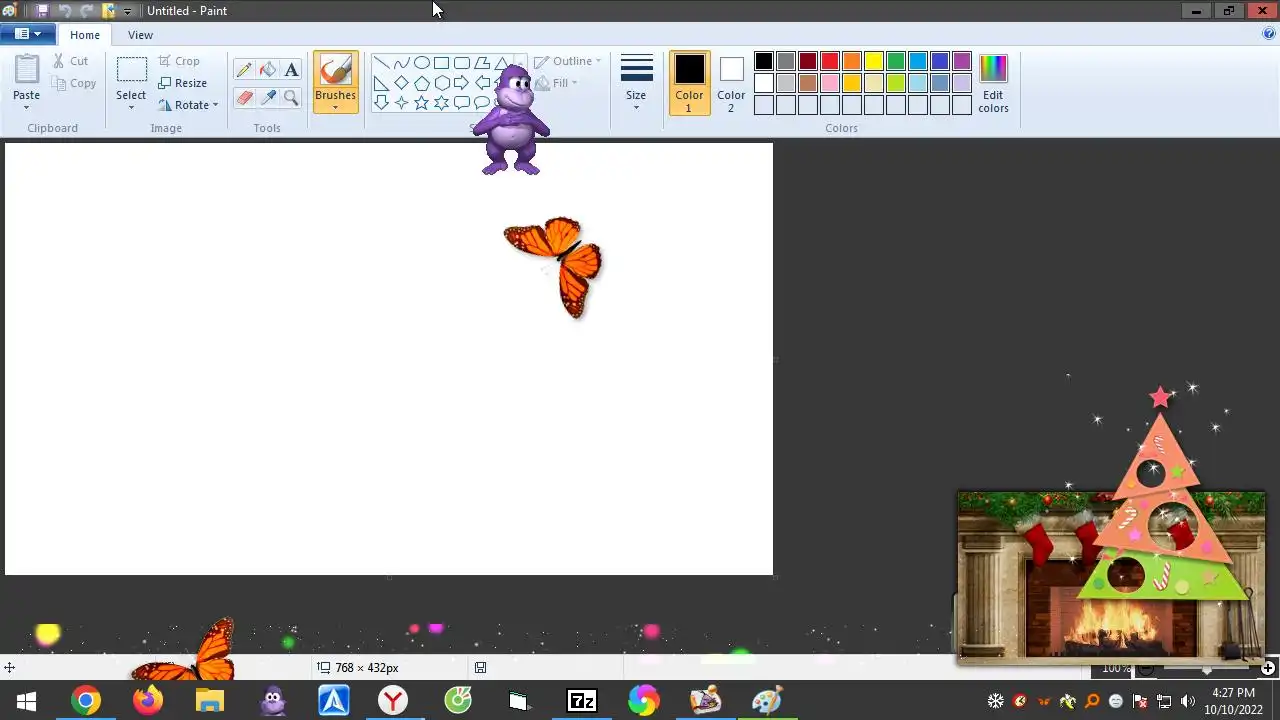Viewport: 1280px width, 720px height.
Task: Open File Explorer from taskbar
Action: [x=210, y=701]
